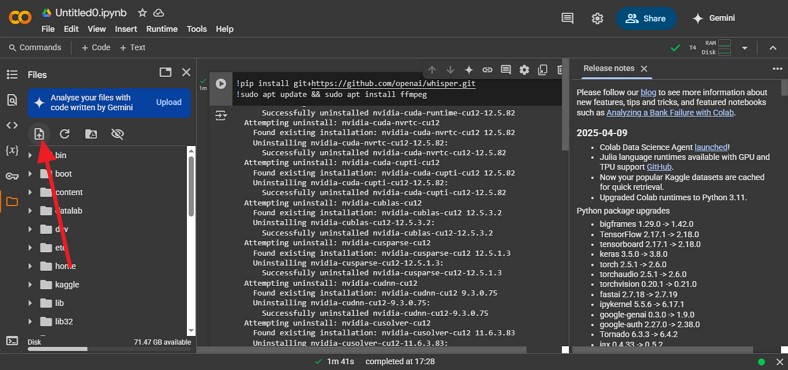Move the cell up
The height and width of the screenshot is (370, 788).
point(432,70)
